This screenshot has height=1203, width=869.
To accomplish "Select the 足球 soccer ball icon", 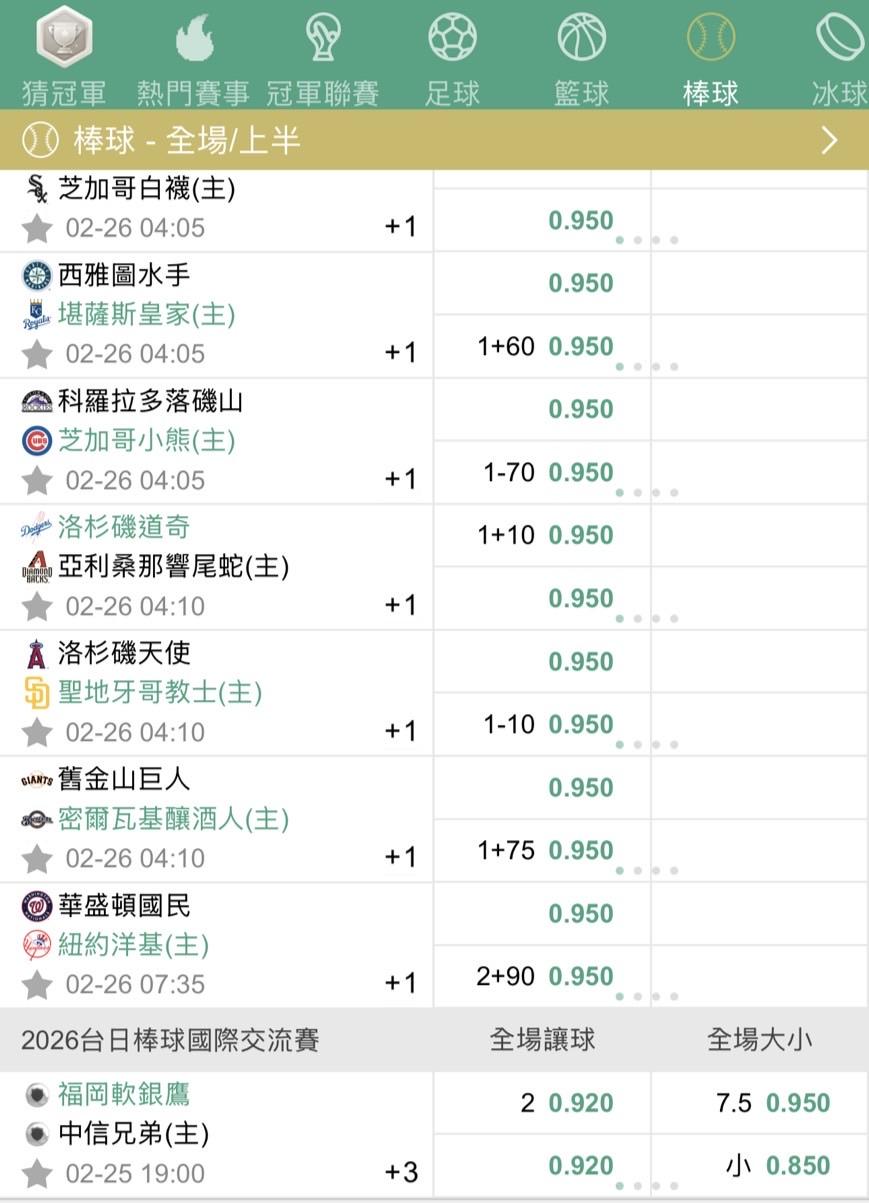I will (452, 38).
